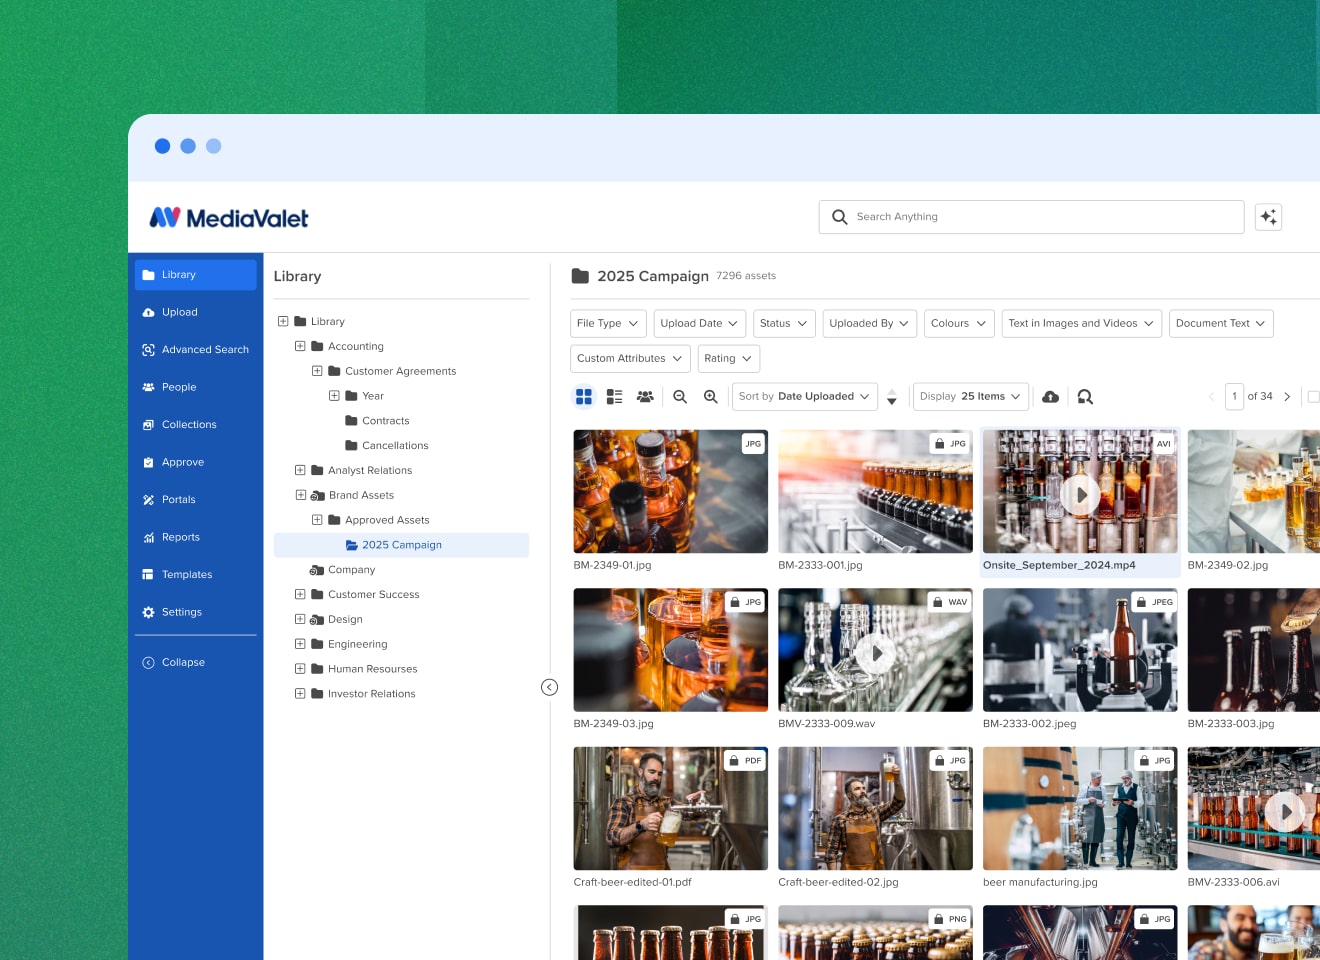Image resolution: width=1320 pixels, height=960 pixels.
Task: Click the Collapse circle arrow icon
Action: (x=148, y=663)
